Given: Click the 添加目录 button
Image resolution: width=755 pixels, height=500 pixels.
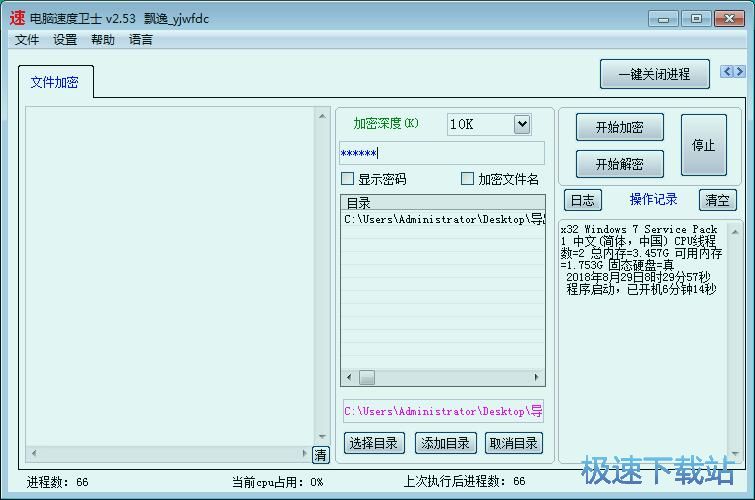Looking at the screenshot, I should click(445, 443).
